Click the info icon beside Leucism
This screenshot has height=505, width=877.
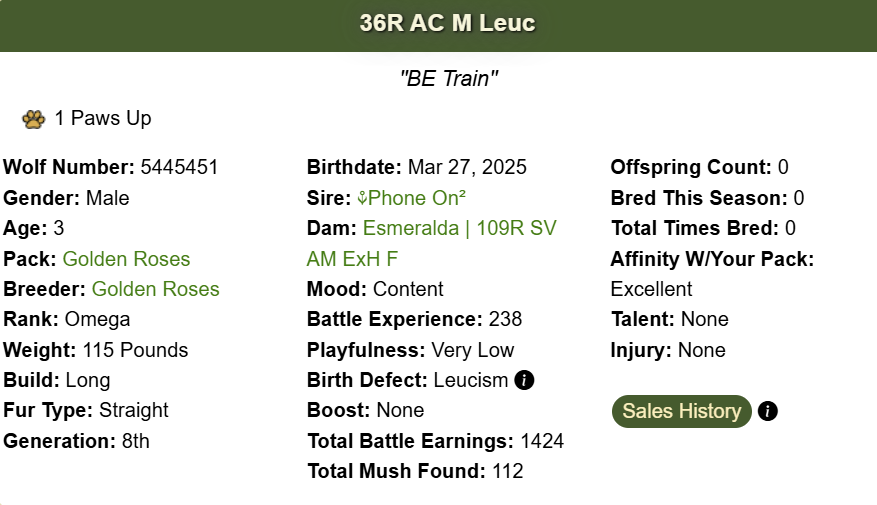525,380
